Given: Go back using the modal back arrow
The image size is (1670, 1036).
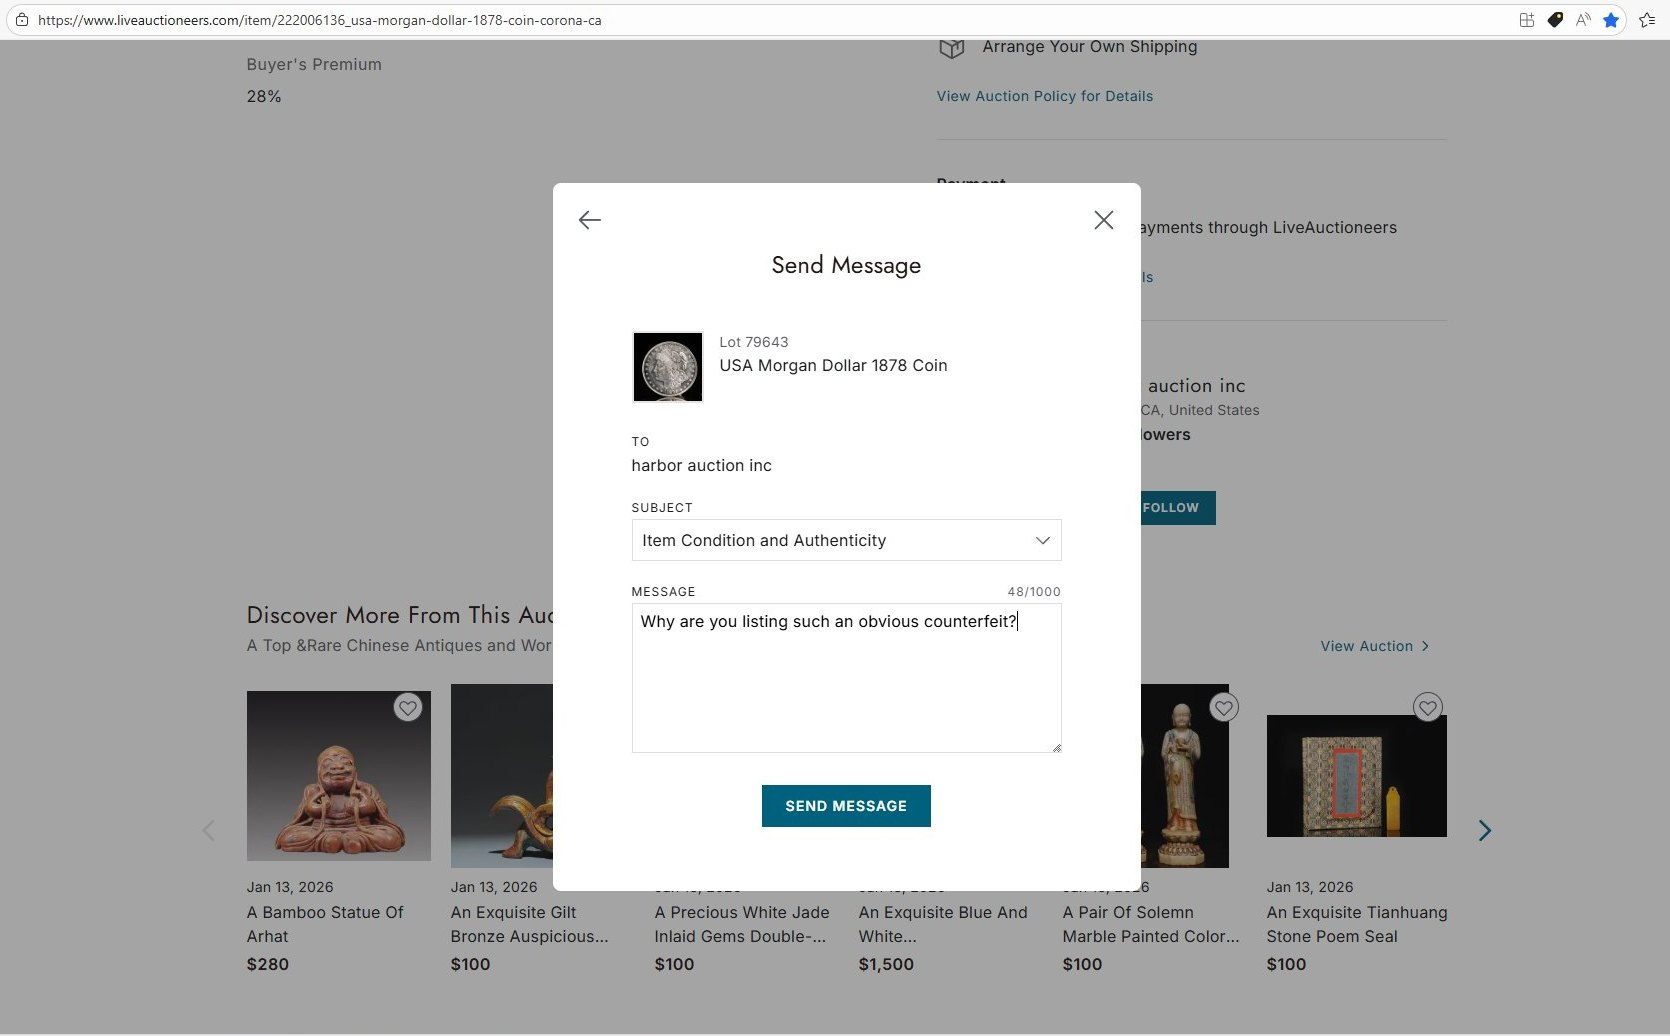Looking at the screenshot, I should (x=590, y=220).
